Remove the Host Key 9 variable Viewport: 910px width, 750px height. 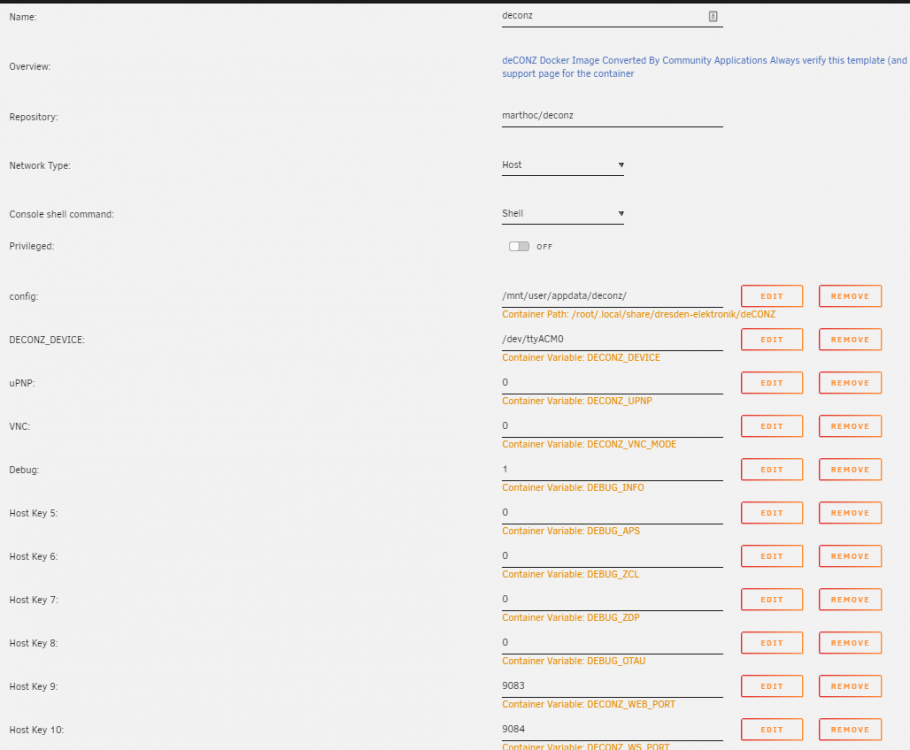point(850,686)
